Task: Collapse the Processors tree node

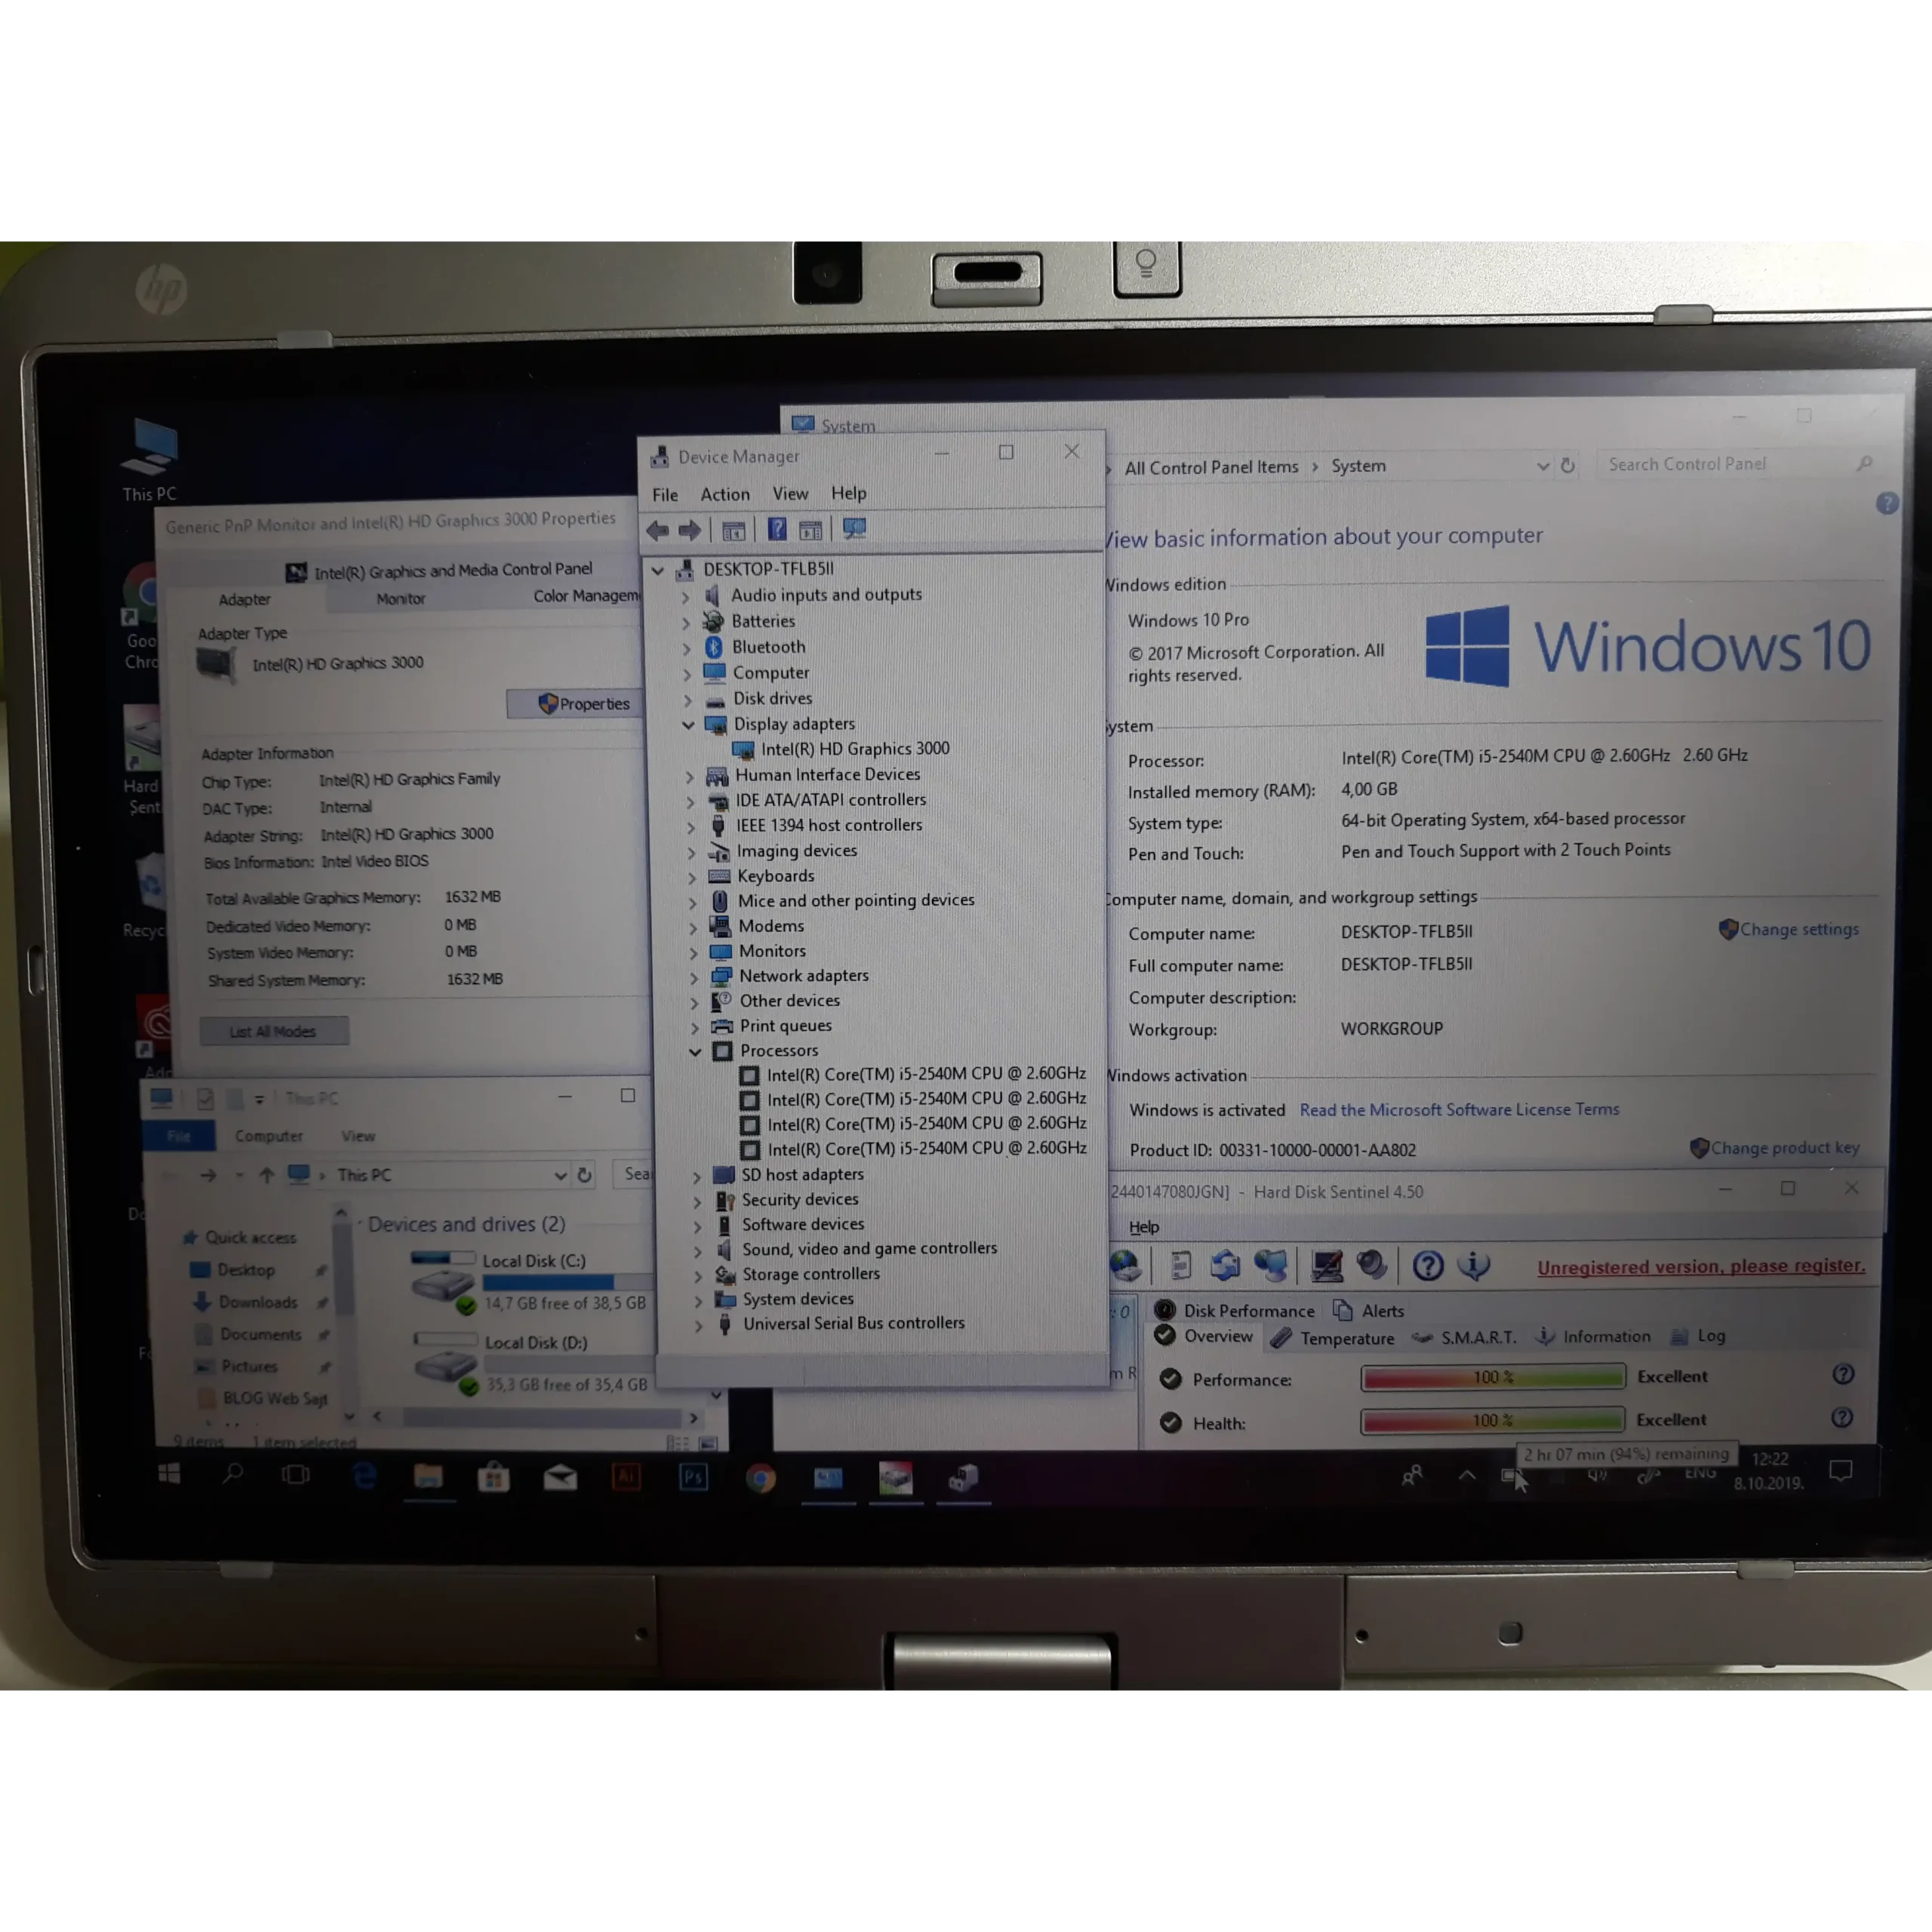Action: pos(694,1051)
